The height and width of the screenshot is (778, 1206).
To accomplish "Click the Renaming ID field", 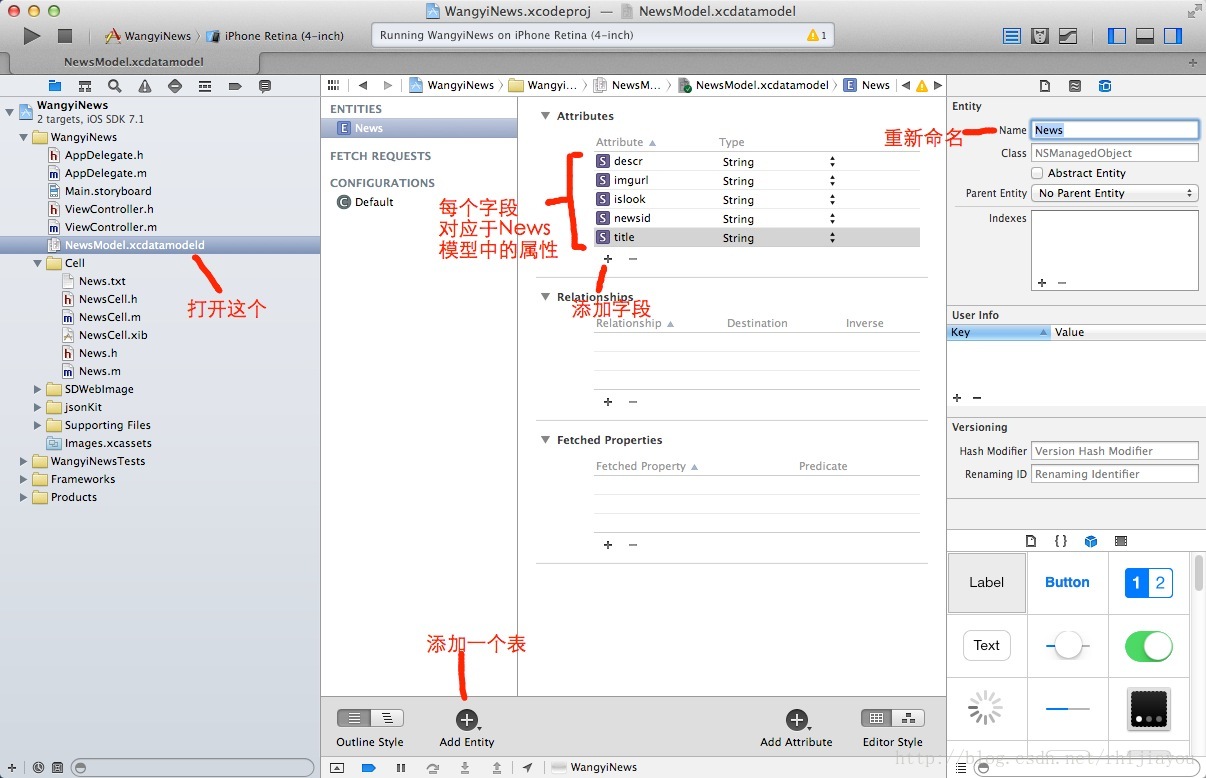I will [x=1114, y=474].
